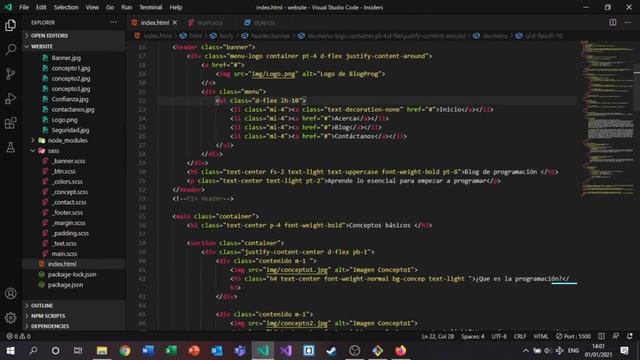640x360 pixels.
Task: Open _colors.scss file
Action: click(x=67, y=182)
